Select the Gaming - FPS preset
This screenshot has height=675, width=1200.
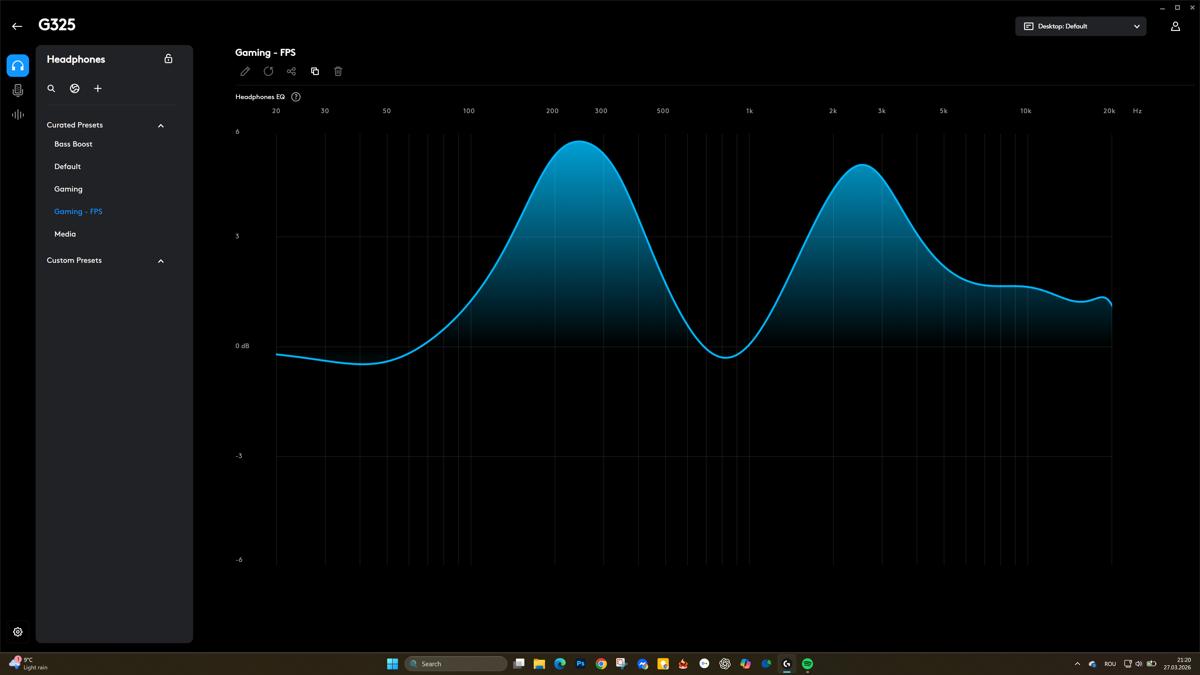pos(78,212)
